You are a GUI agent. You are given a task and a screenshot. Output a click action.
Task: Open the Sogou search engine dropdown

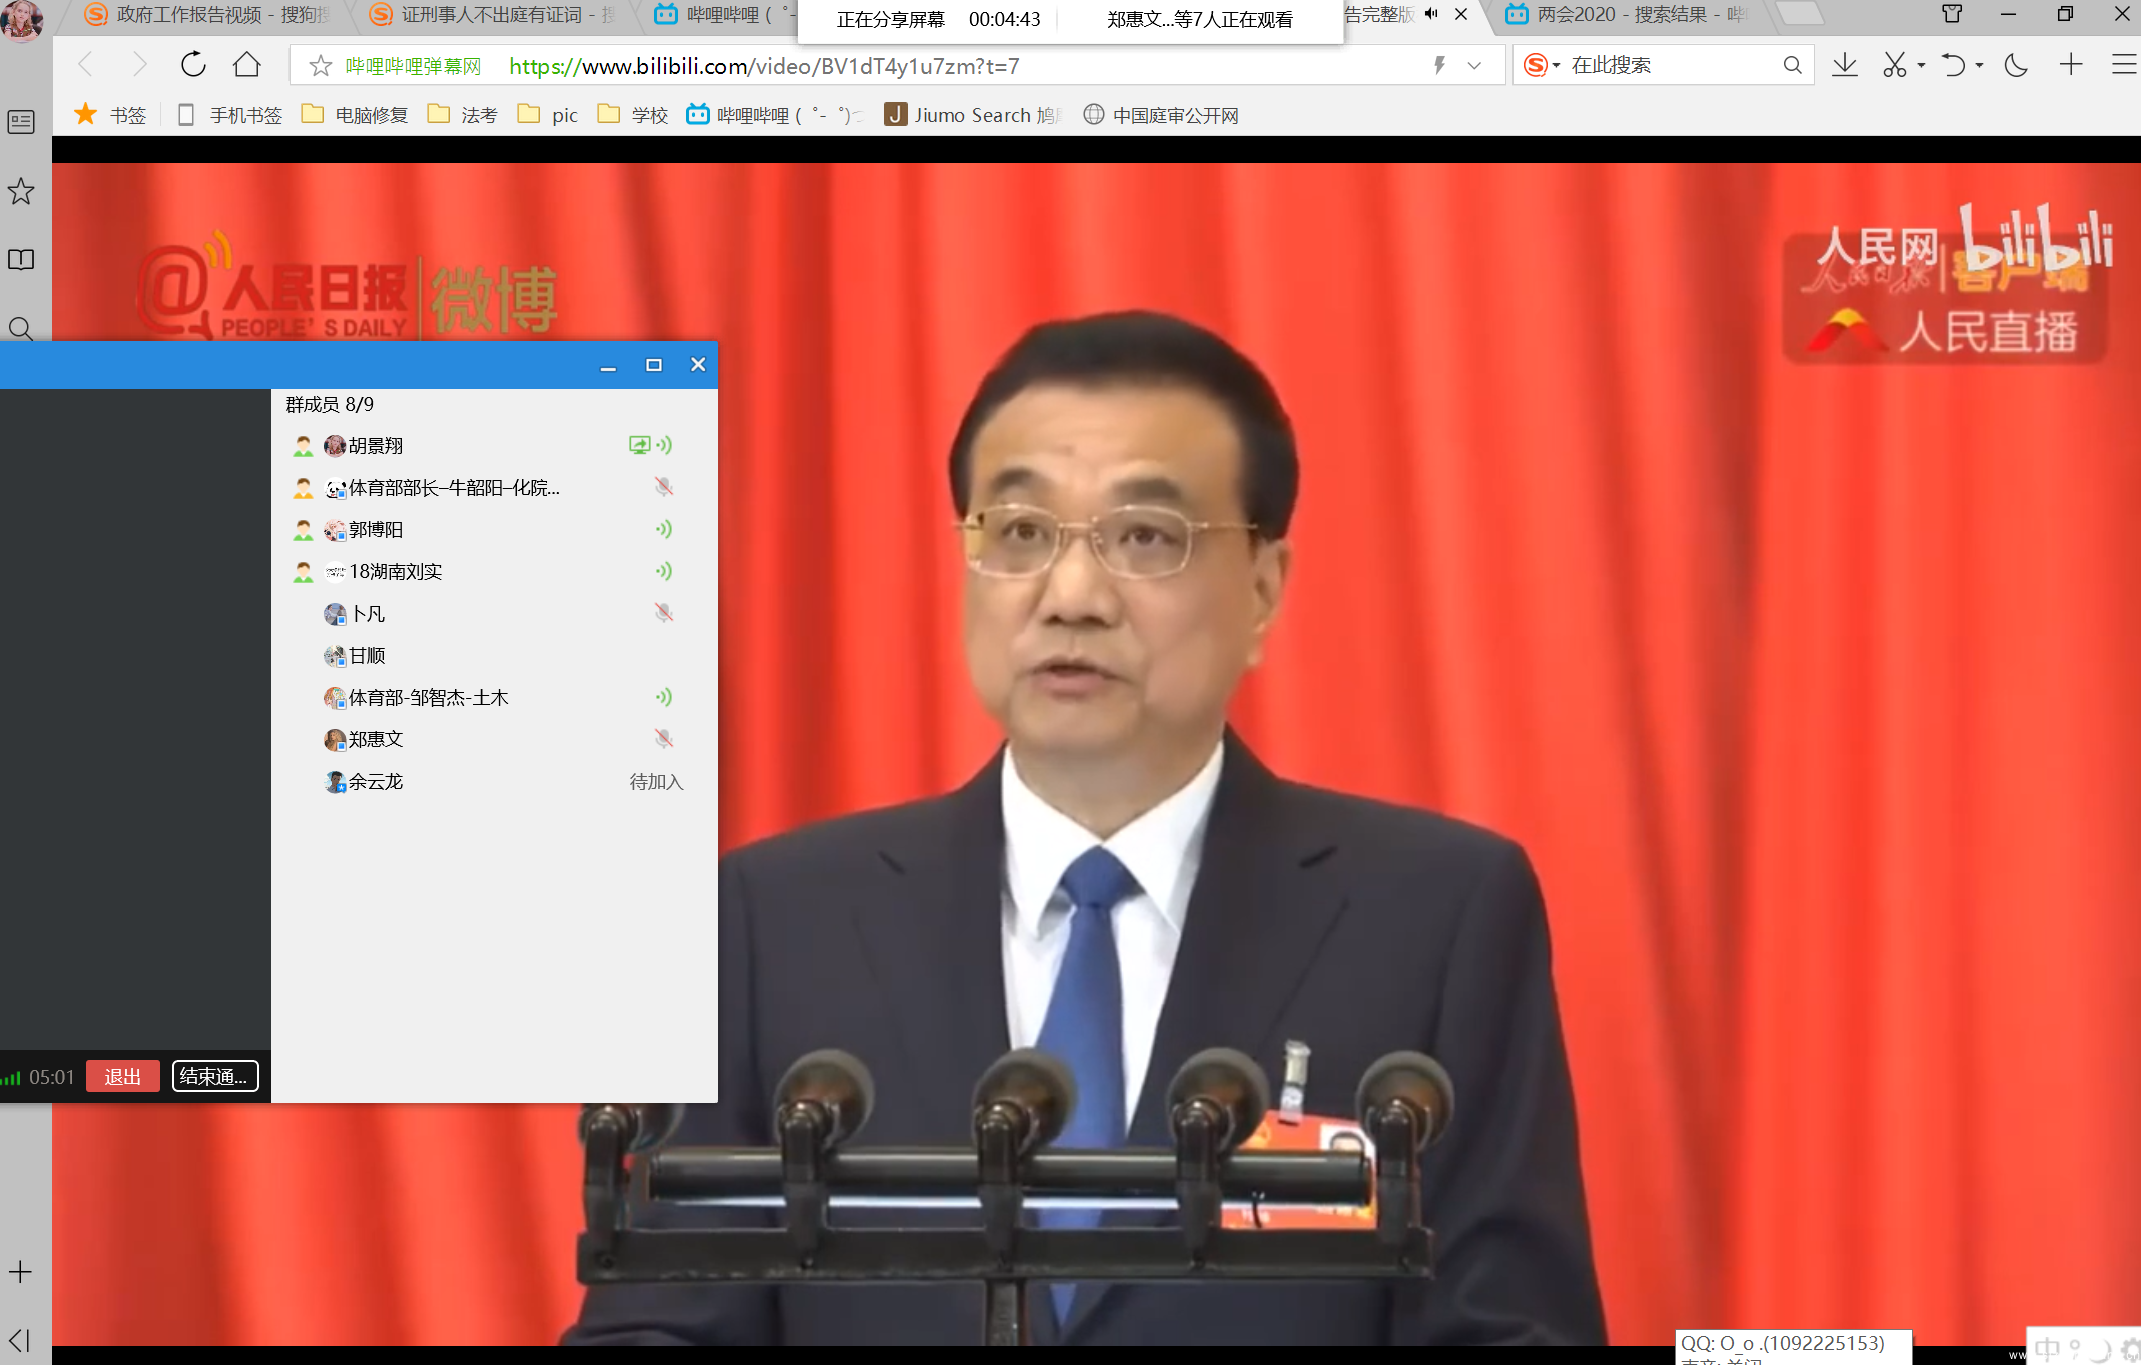coord(1556,66)
